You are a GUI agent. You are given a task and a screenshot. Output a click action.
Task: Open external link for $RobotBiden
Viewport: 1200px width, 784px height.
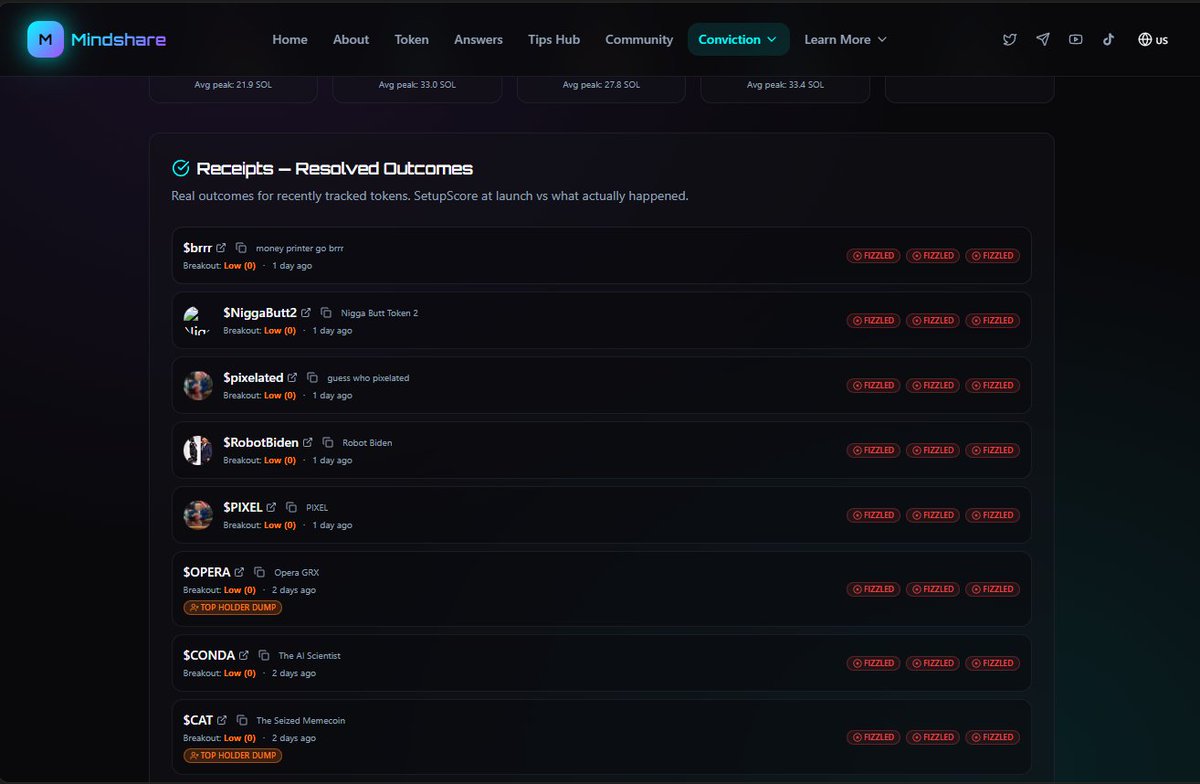307,442
